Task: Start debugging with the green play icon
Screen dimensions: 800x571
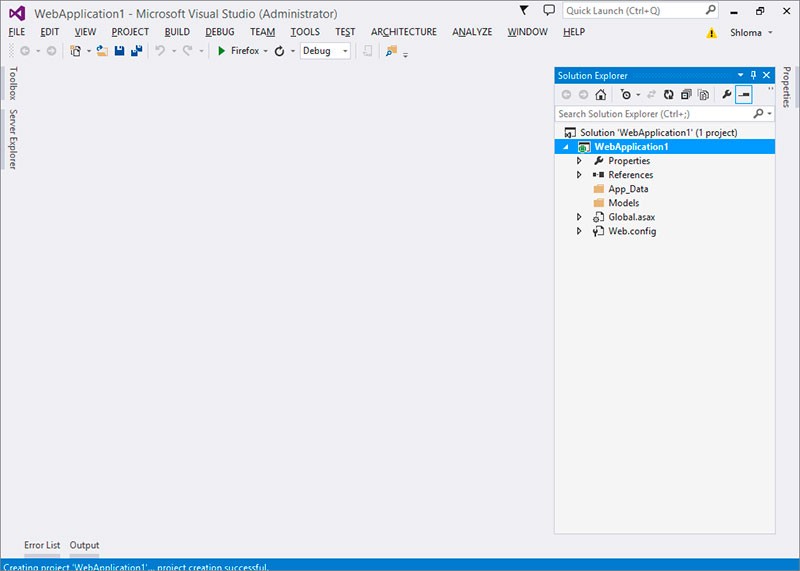Action: [221, 51]
